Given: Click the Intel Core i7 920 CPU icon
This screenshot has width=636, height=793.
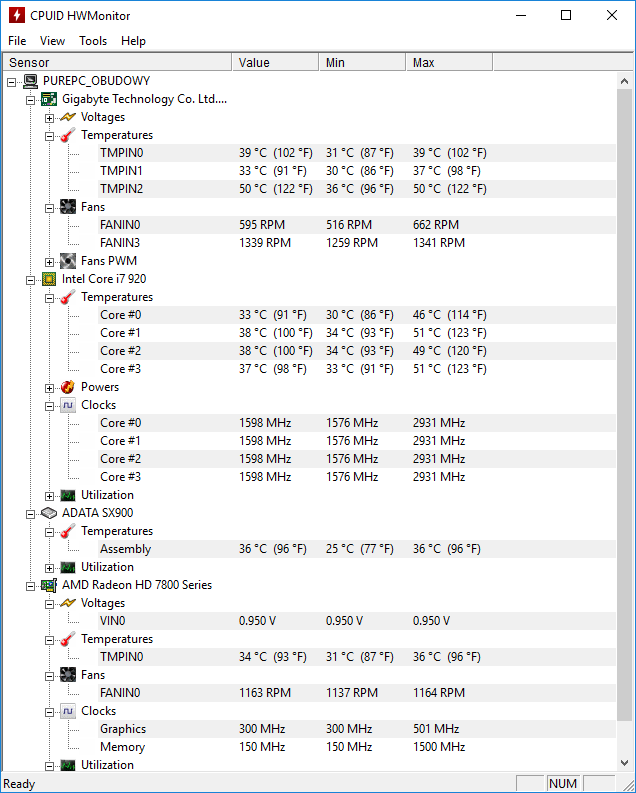Looking at the screenshot, I should [48, 279].
